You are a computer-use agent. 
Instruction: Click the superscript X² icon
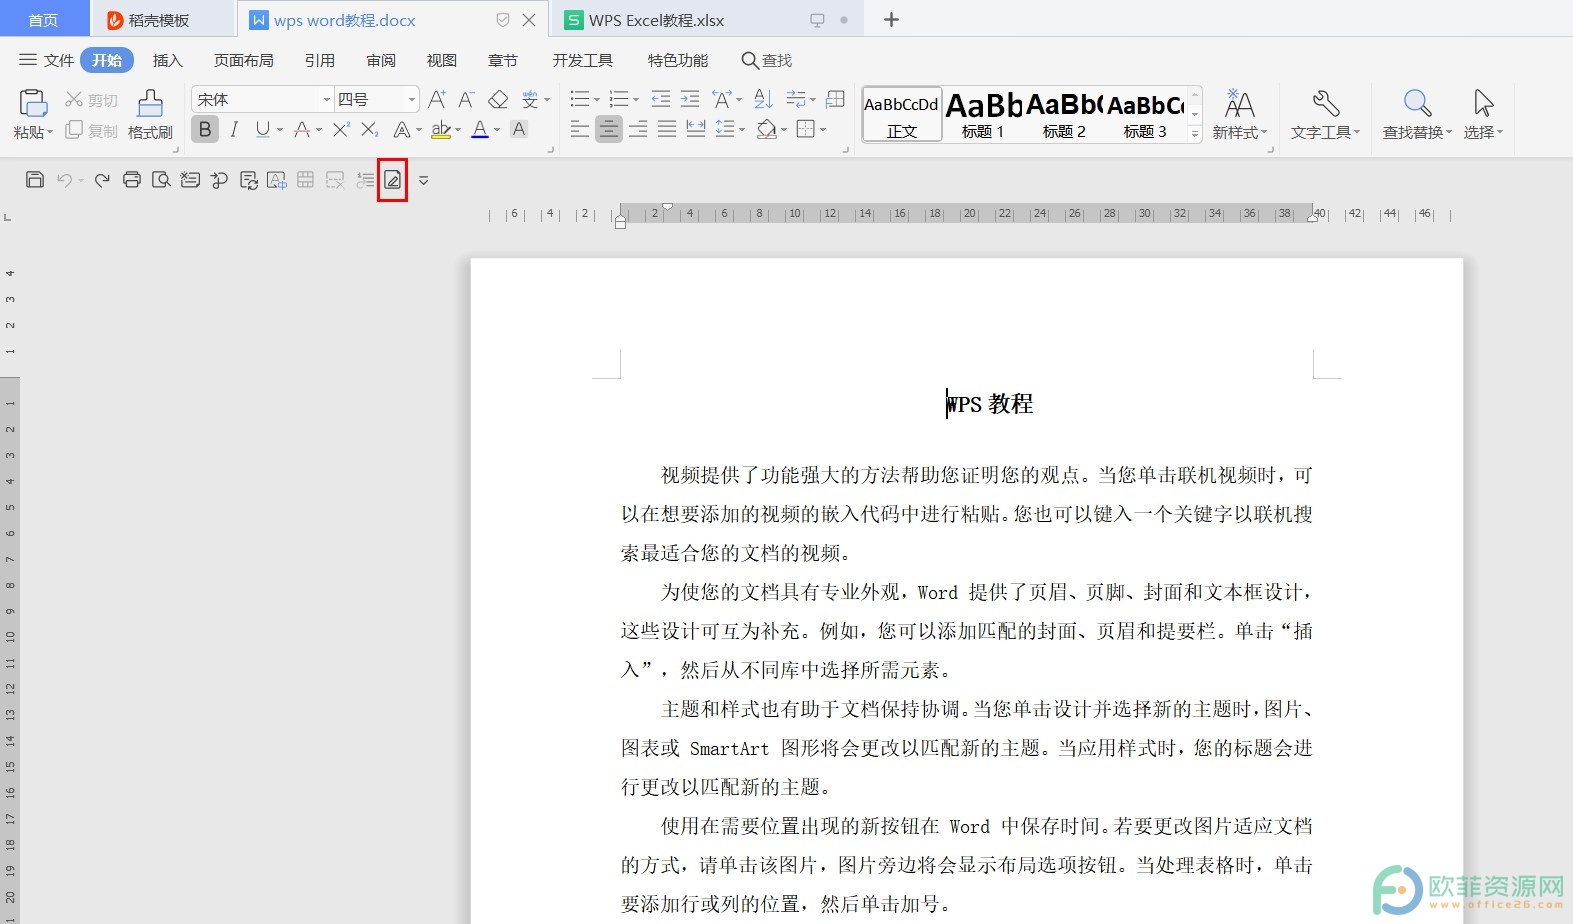(x=341, y=129)
